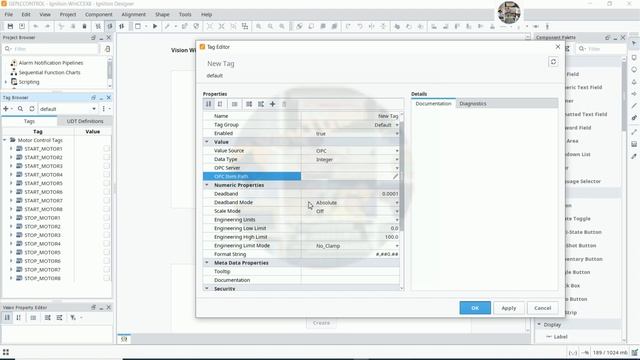640x360 pixels.
Task: Open the File menu
Action: (9, 14)
